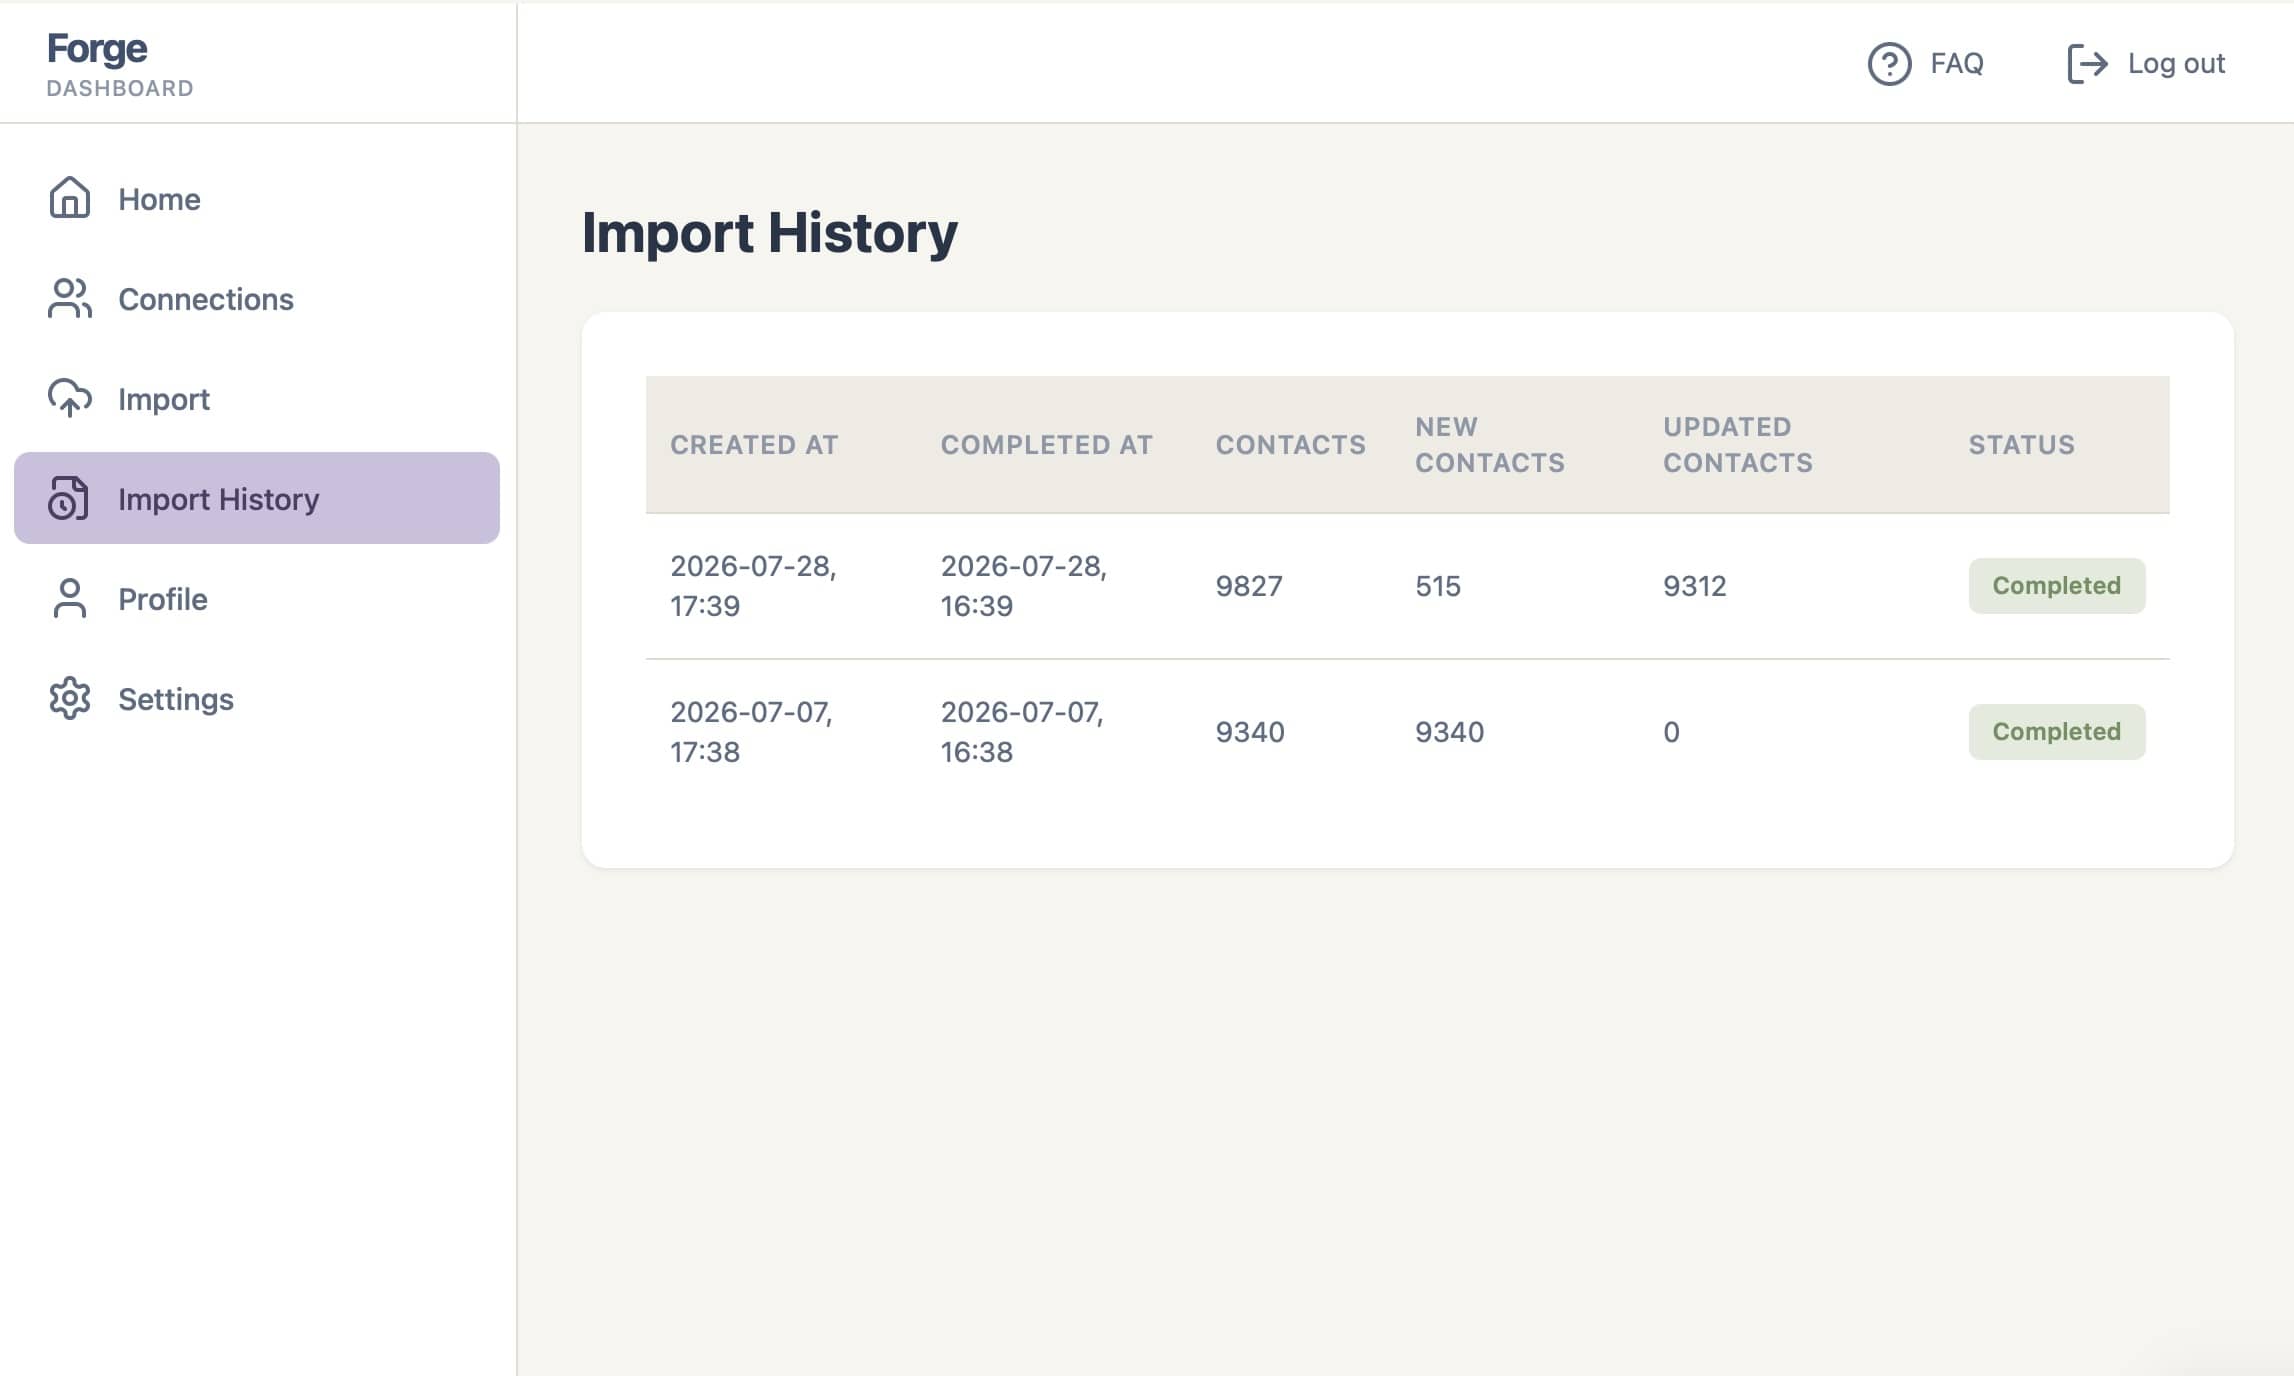The height and width of the screenshot is (1376, 2294).
Task: Click the Created At column header
Action: click(754, 445)
